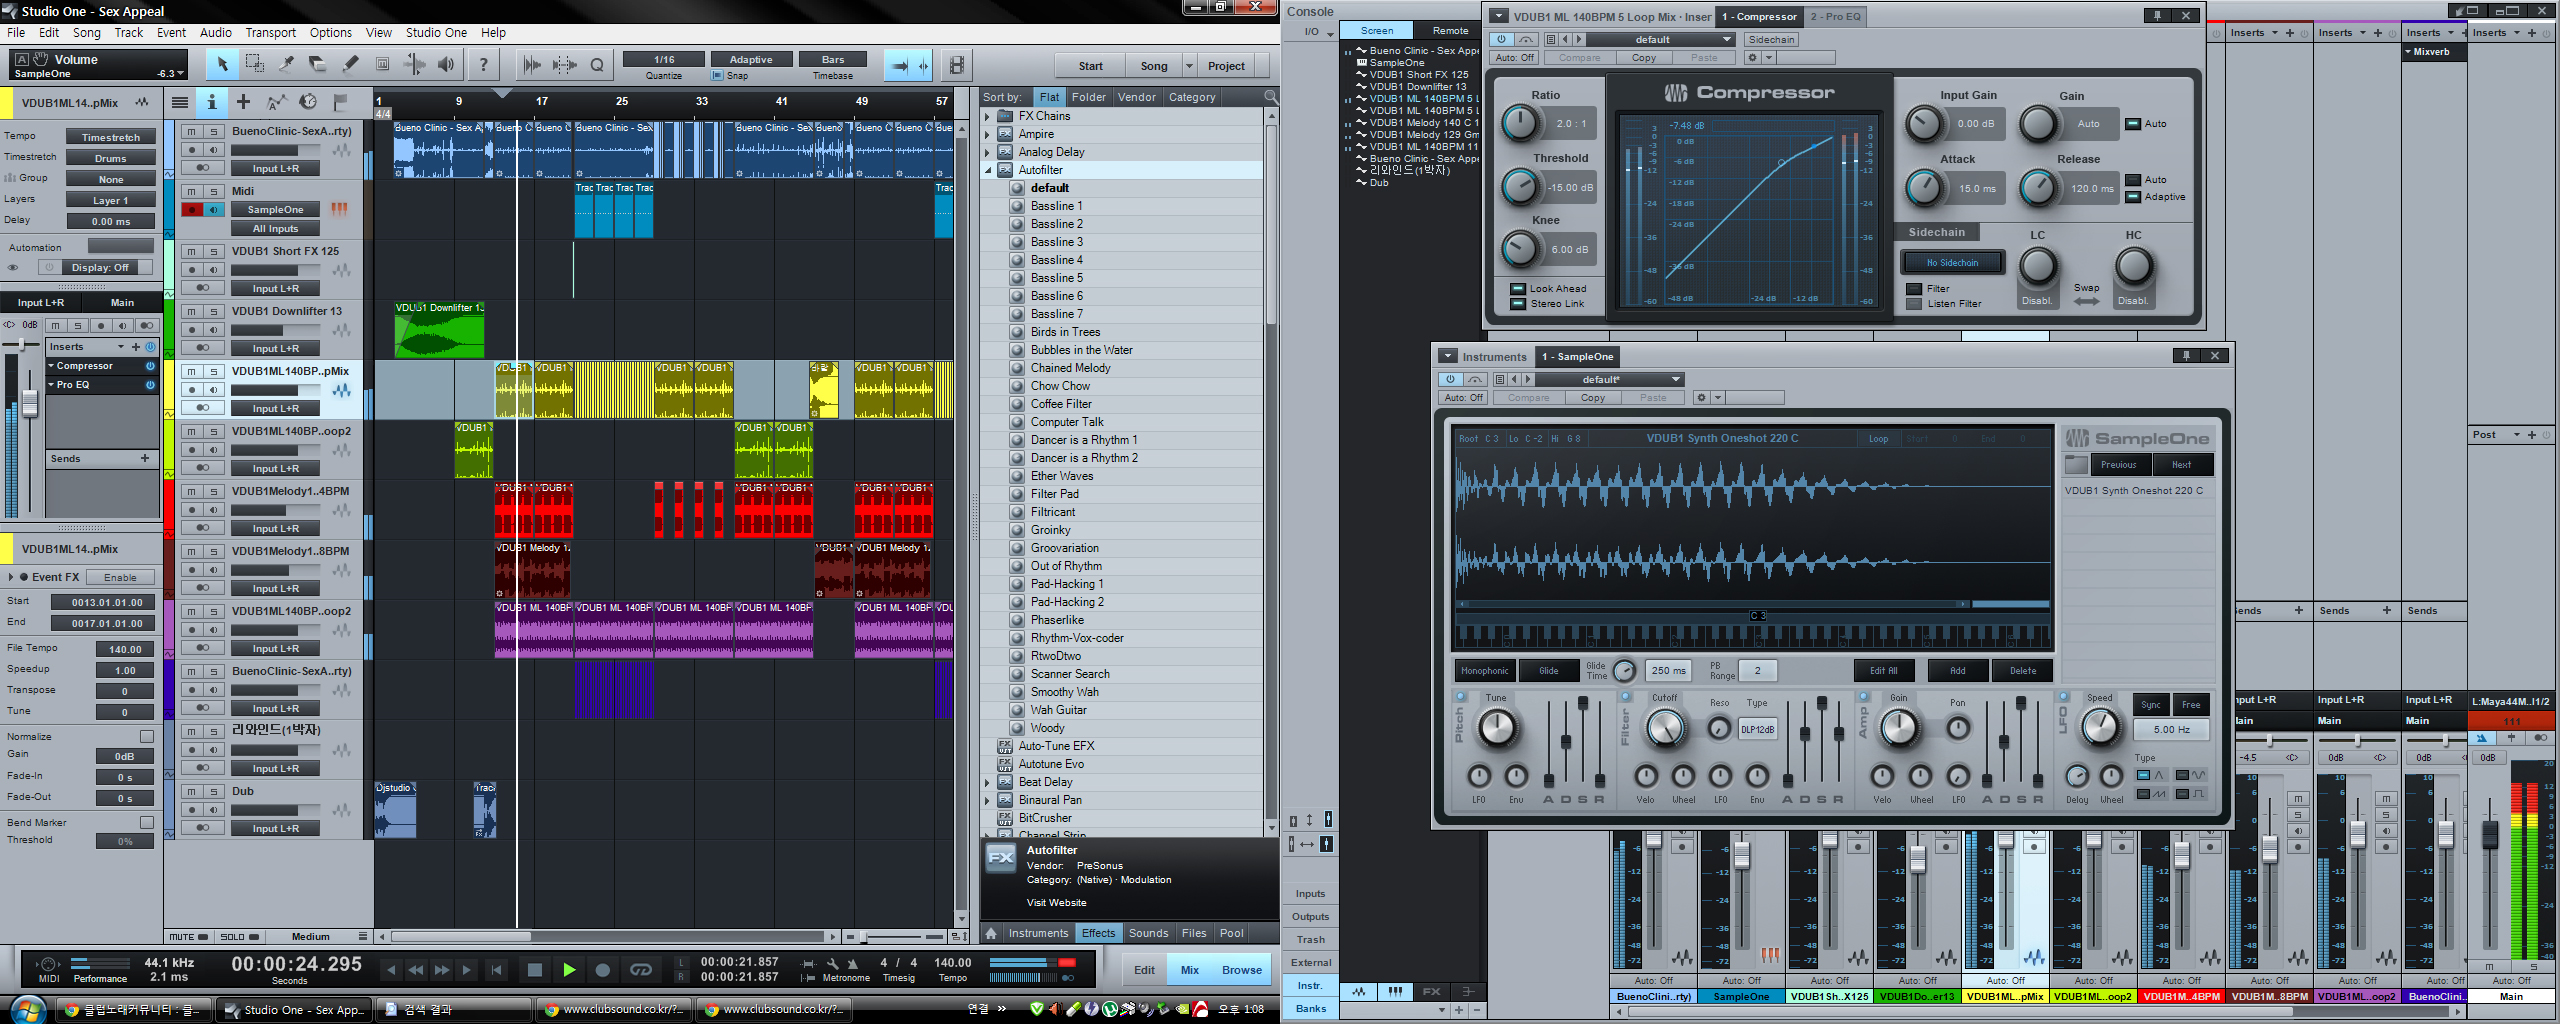Click the Stop button in transport

point(534,969)
